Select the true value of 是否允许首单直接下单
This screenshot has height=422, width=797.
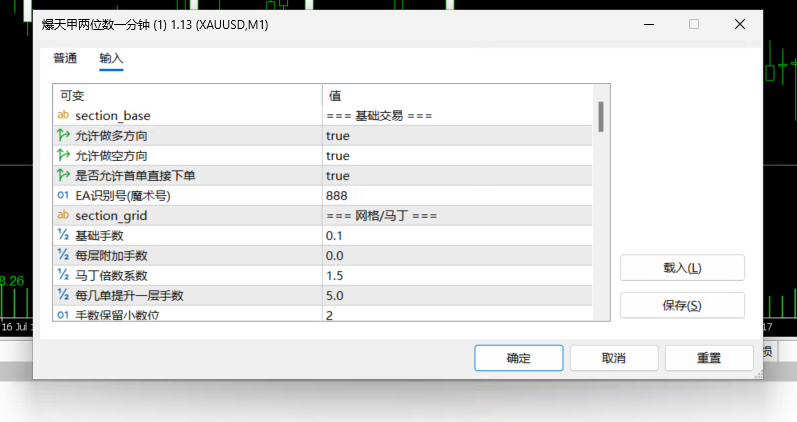[x=338, y=175]
